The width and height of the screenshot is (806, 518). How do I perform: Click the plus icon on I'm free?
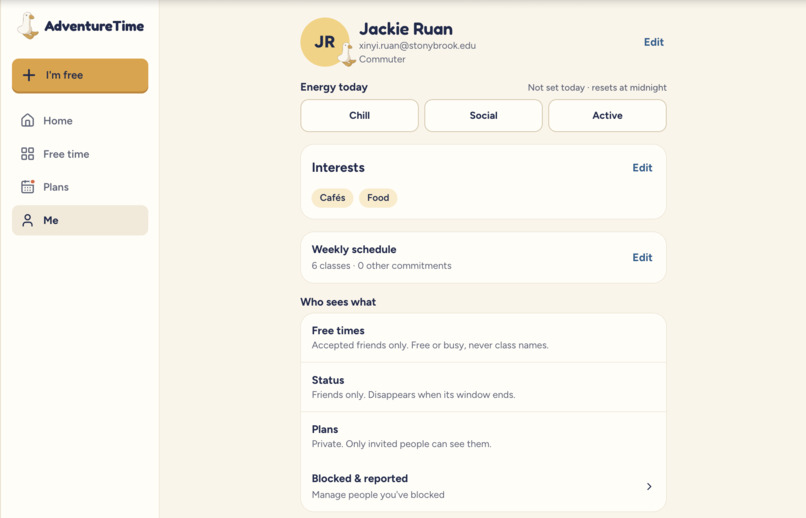coord(29,75)
